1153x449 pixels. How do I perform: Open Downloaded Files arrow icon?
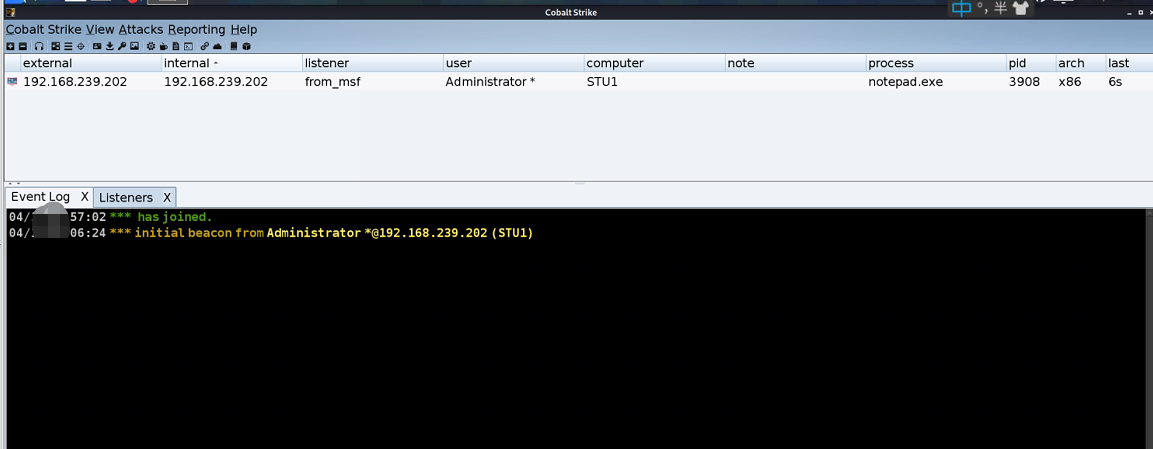(x=110, y=46)
